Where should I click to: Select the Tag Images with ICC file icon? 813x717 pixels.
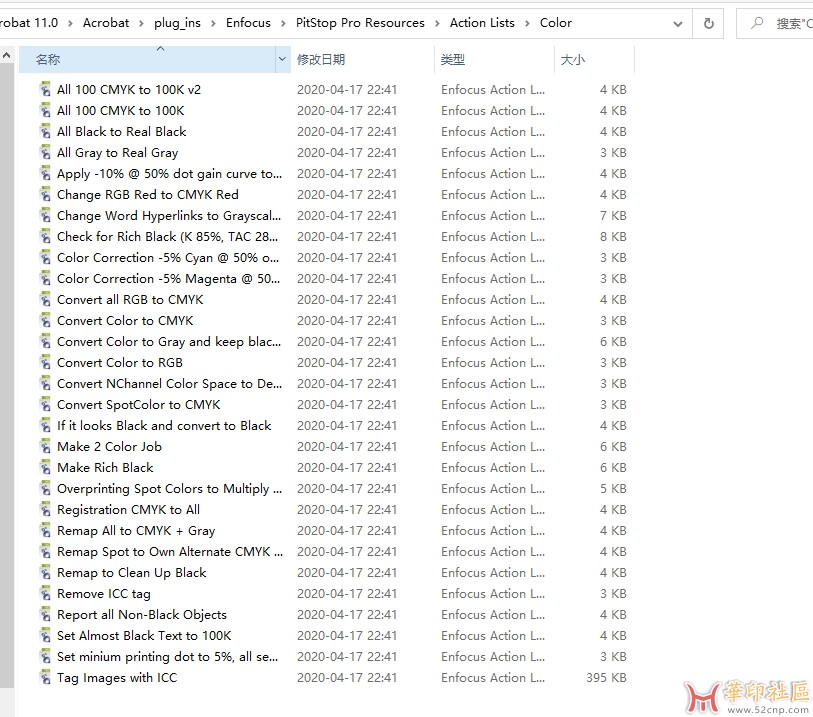pyautogui.click(x=46, y=677)
